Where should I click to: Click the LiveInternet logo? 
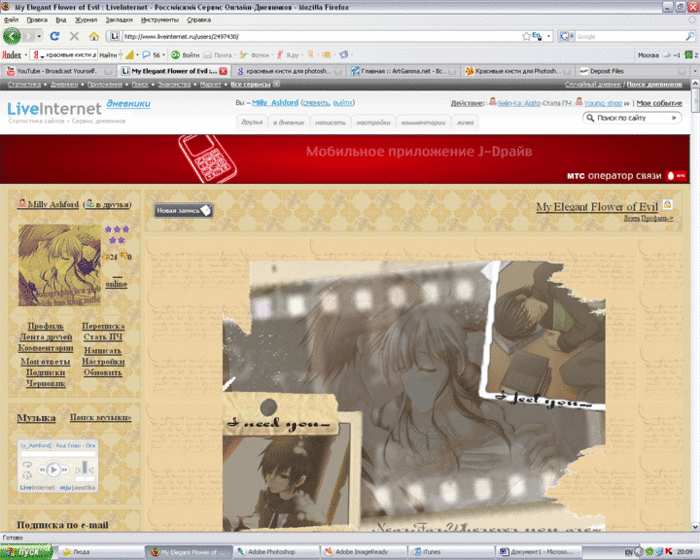point(54,109)
